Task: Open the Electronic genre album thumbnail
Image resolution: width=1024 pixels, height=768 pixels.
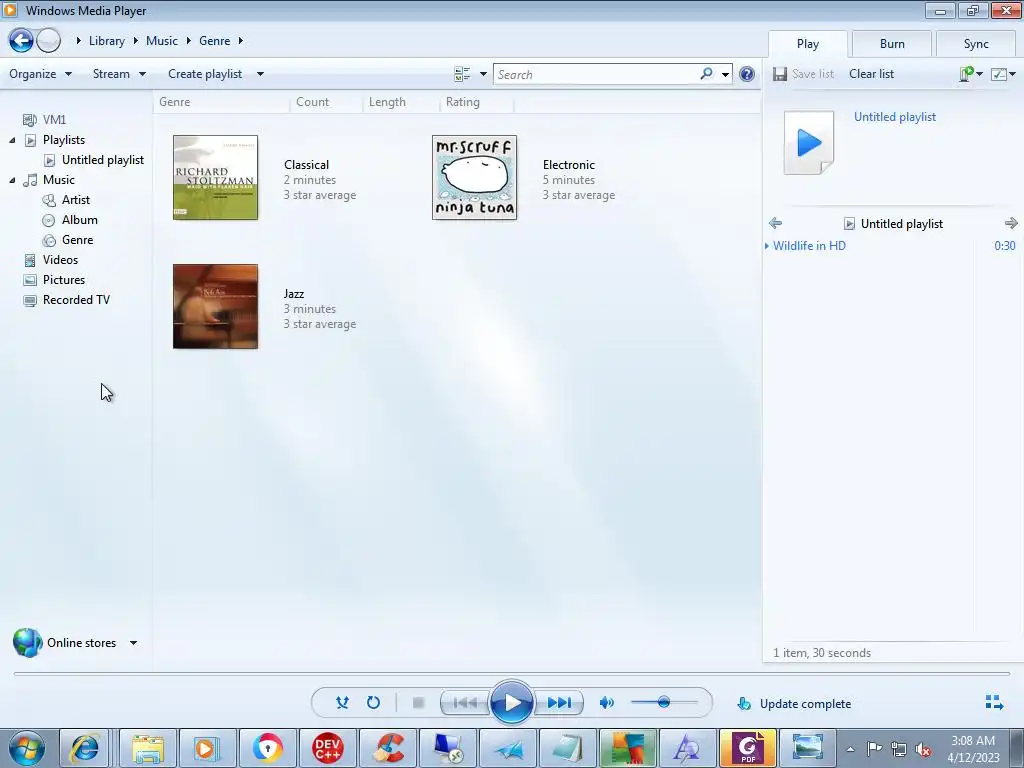Action: pos(474,178)
